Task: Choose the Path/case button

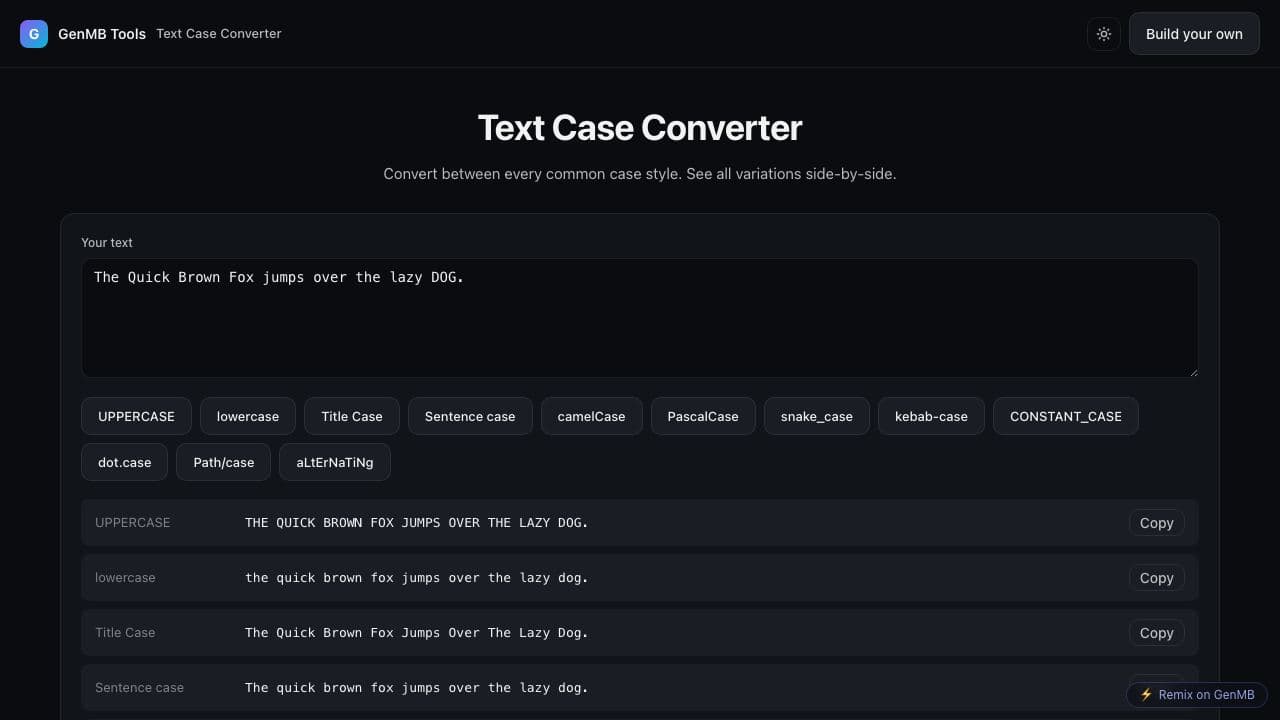Action: 224,462
